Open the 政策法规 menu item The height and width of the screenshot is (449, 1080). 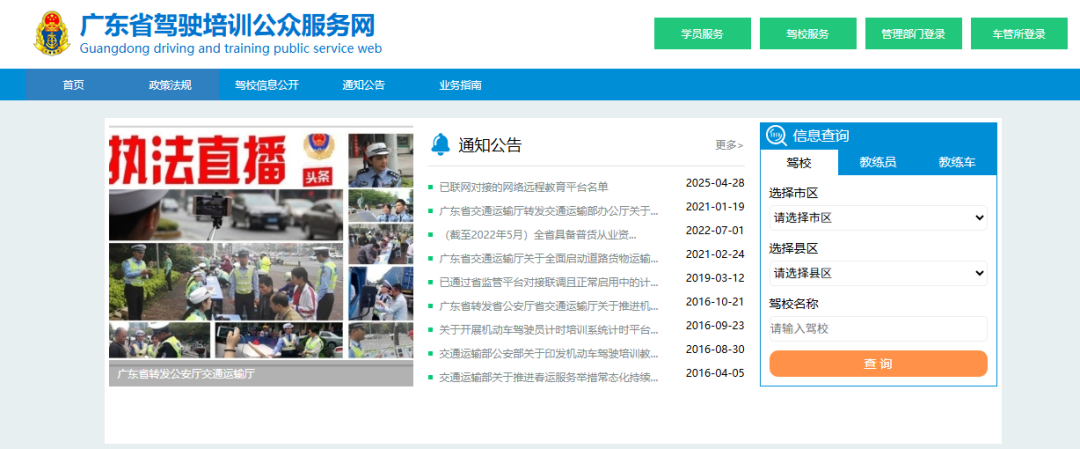(170, 85)
